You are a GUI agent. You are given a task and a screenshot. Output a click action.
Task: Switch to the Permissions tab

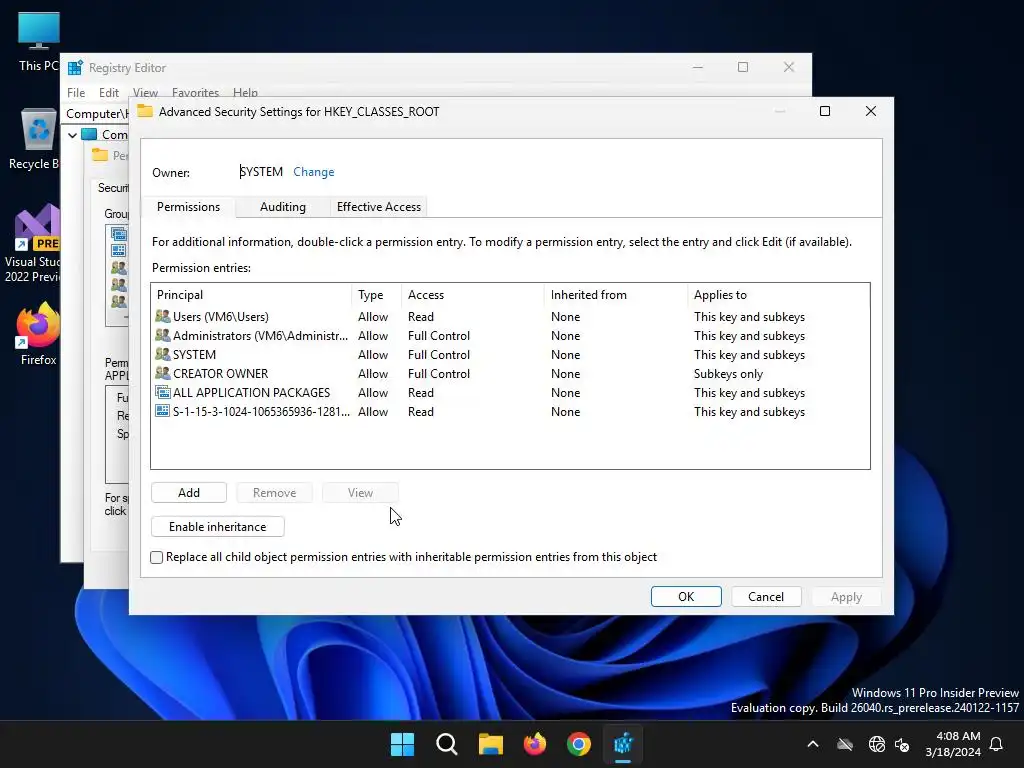point(188,207)
